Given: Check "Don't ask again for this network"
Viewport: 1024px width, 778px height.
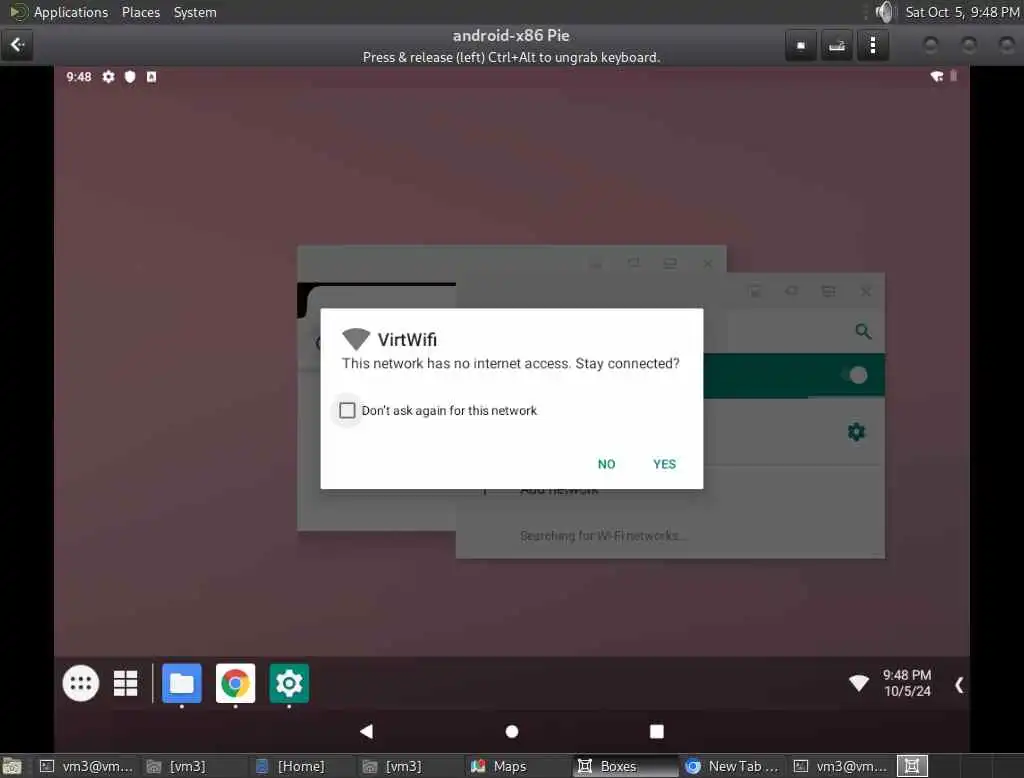Looking at the screenshot, I should pos(347,410).
